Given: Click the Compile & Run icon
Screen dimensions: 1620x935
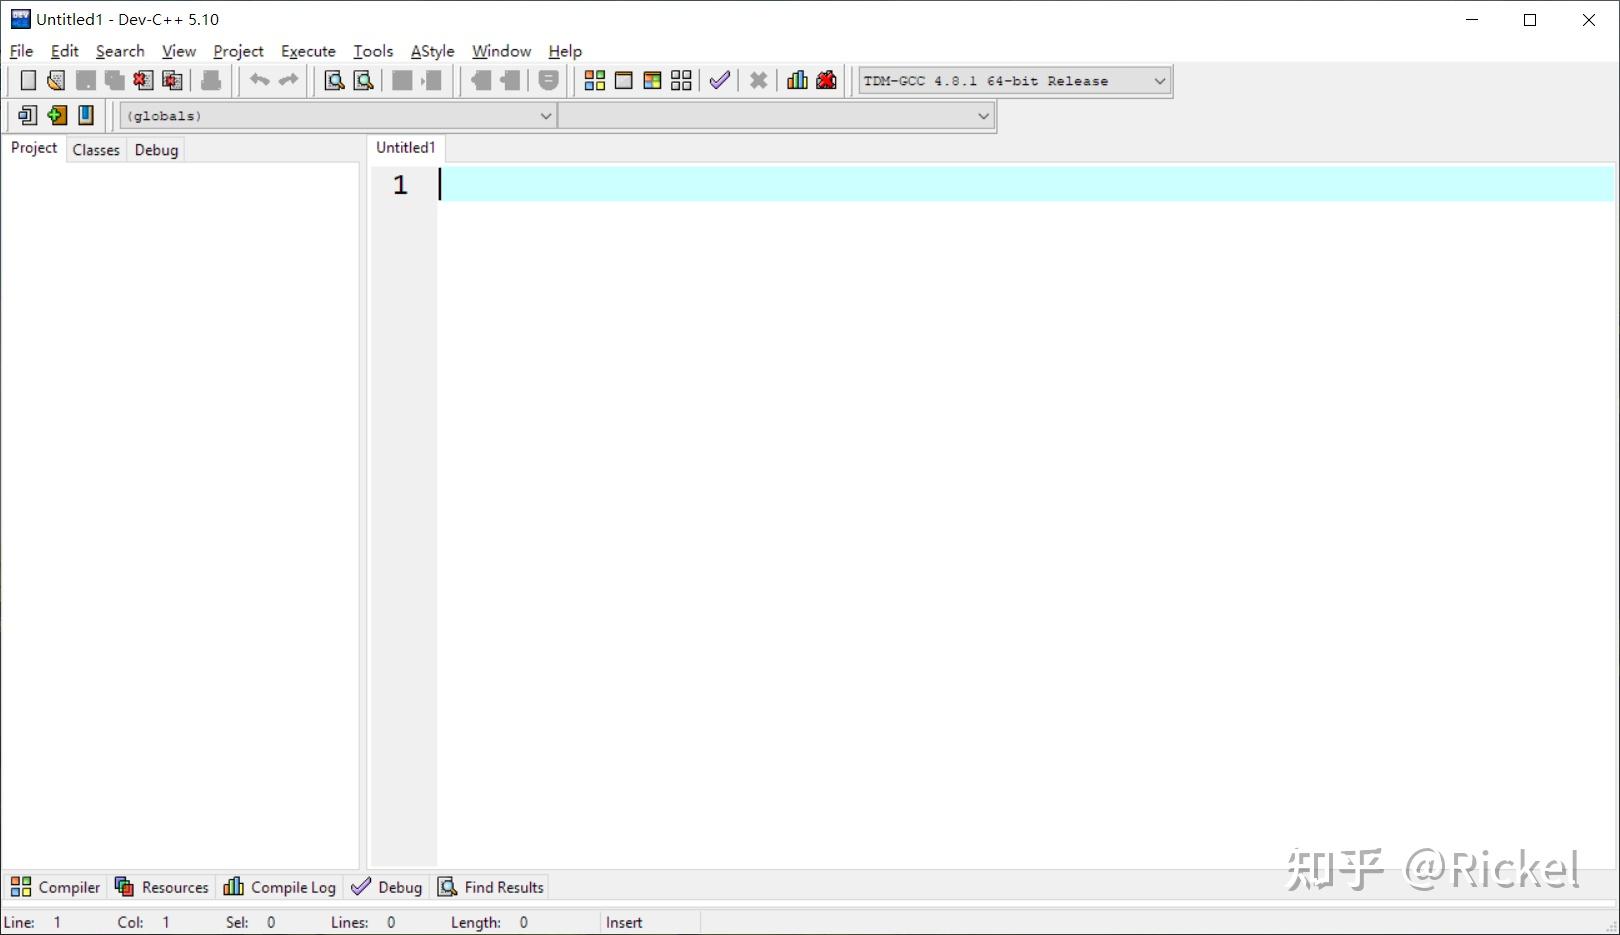Looking at the screenshot, I should [652, 81].
